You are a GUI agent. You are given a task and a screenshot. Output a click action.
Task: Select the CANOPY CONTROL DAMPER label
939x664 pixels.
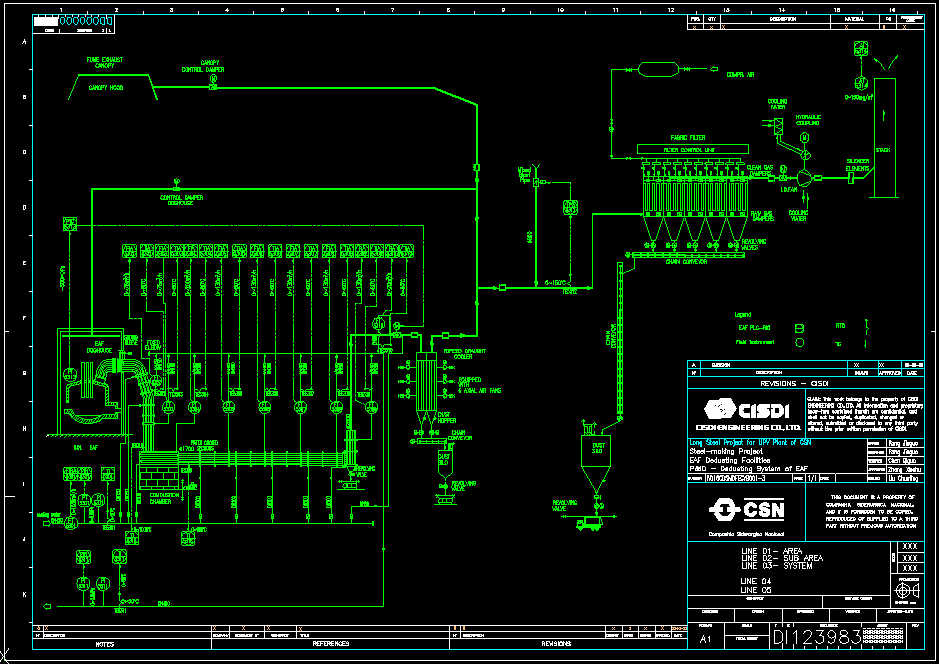point(203,66)
